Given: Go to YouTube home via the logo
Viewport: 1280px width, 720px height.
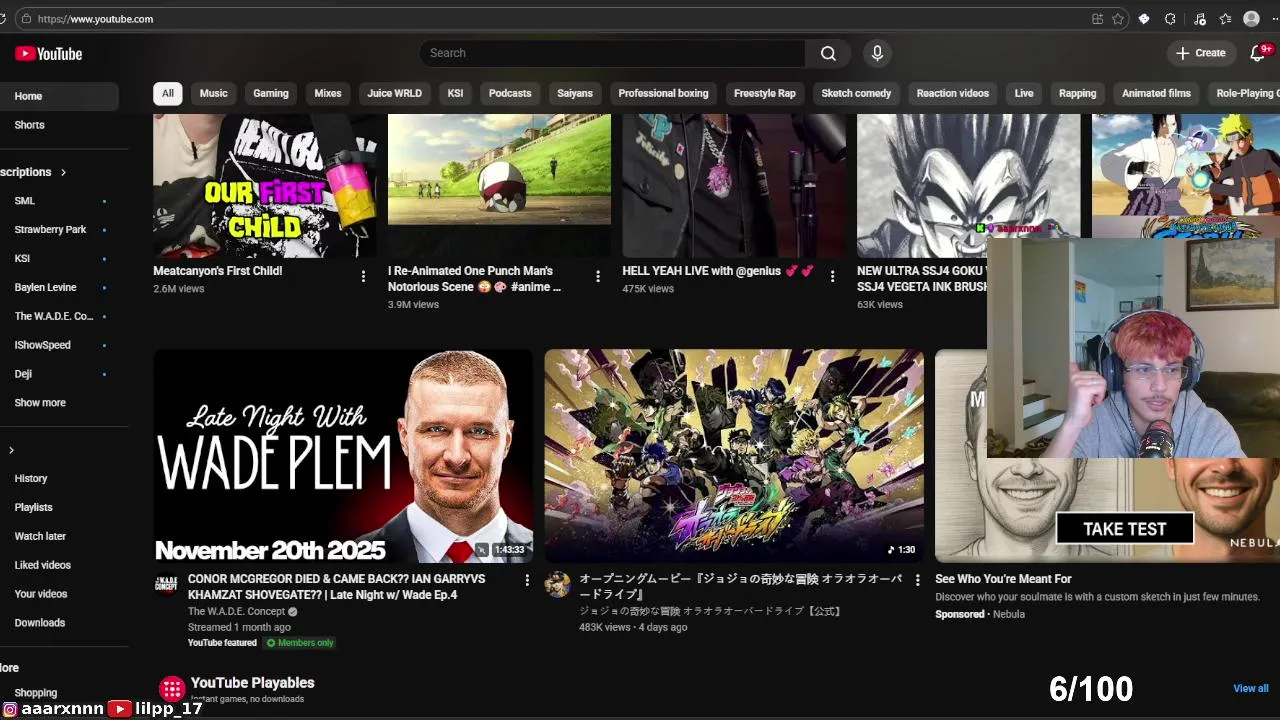Looking at the screenshot, I should pos(48,54).
